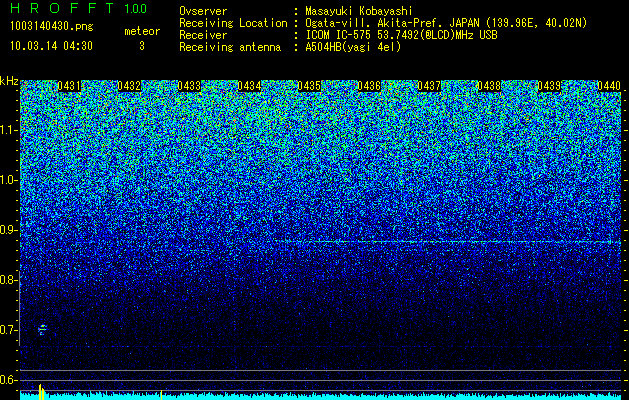Click the 0431 time marker
This screenshot has width=629, height=400.
coord(69,86)
